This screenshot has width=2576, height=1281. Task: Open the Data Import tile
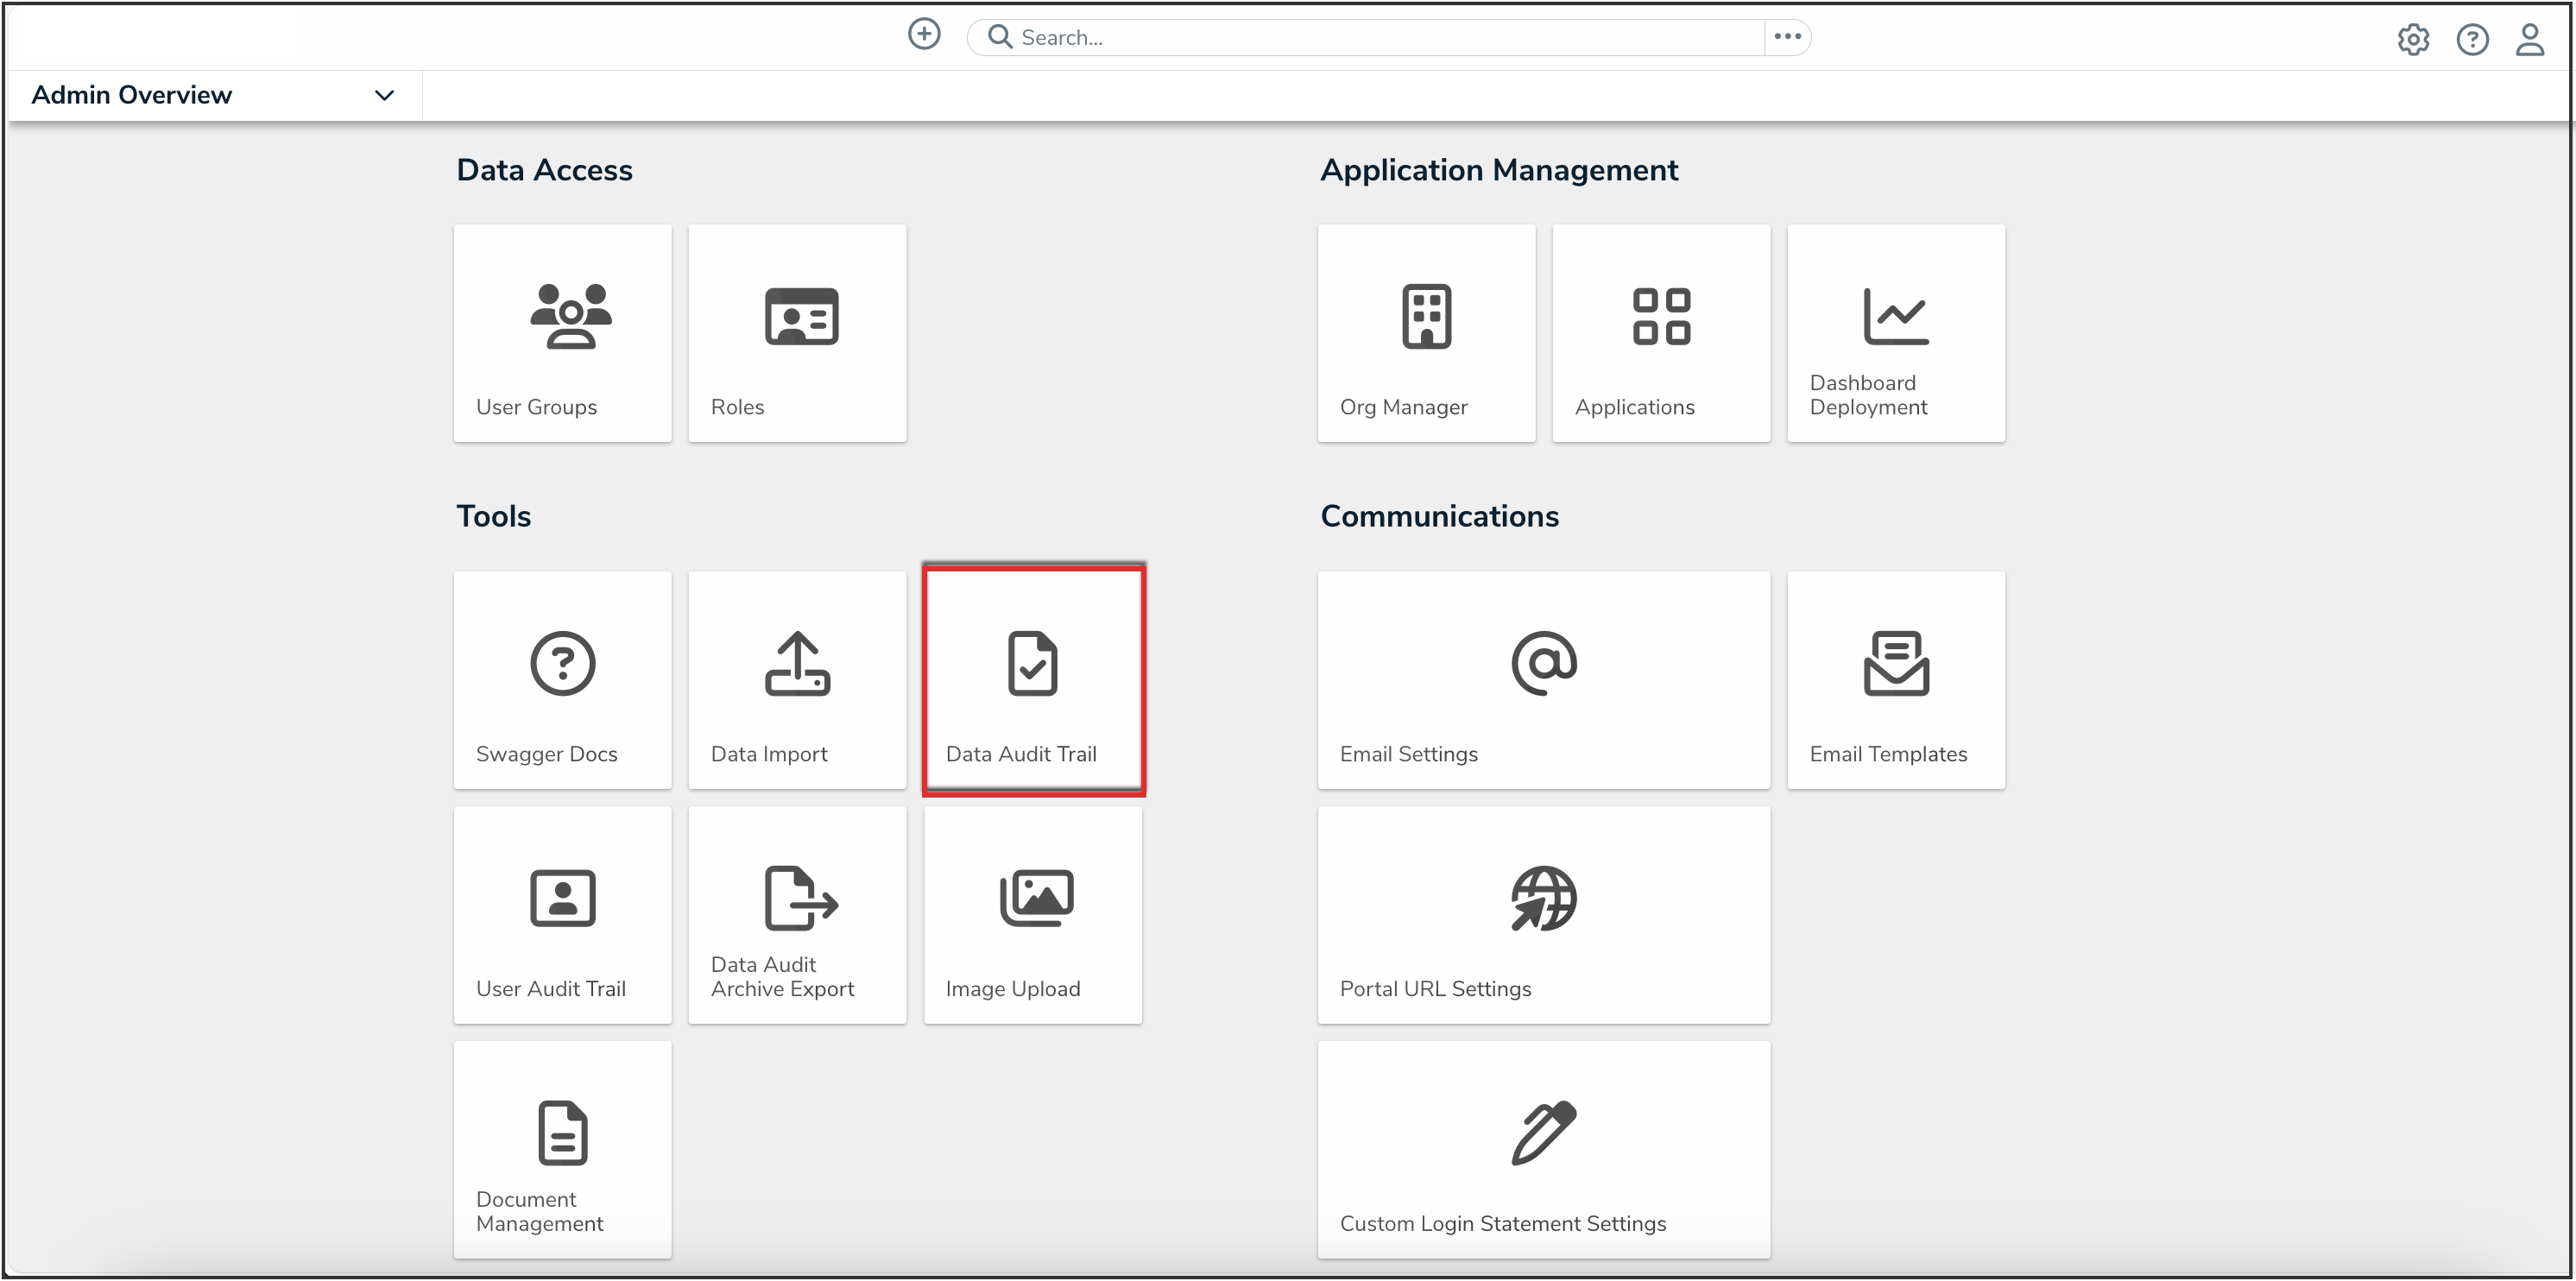[797, 680]
